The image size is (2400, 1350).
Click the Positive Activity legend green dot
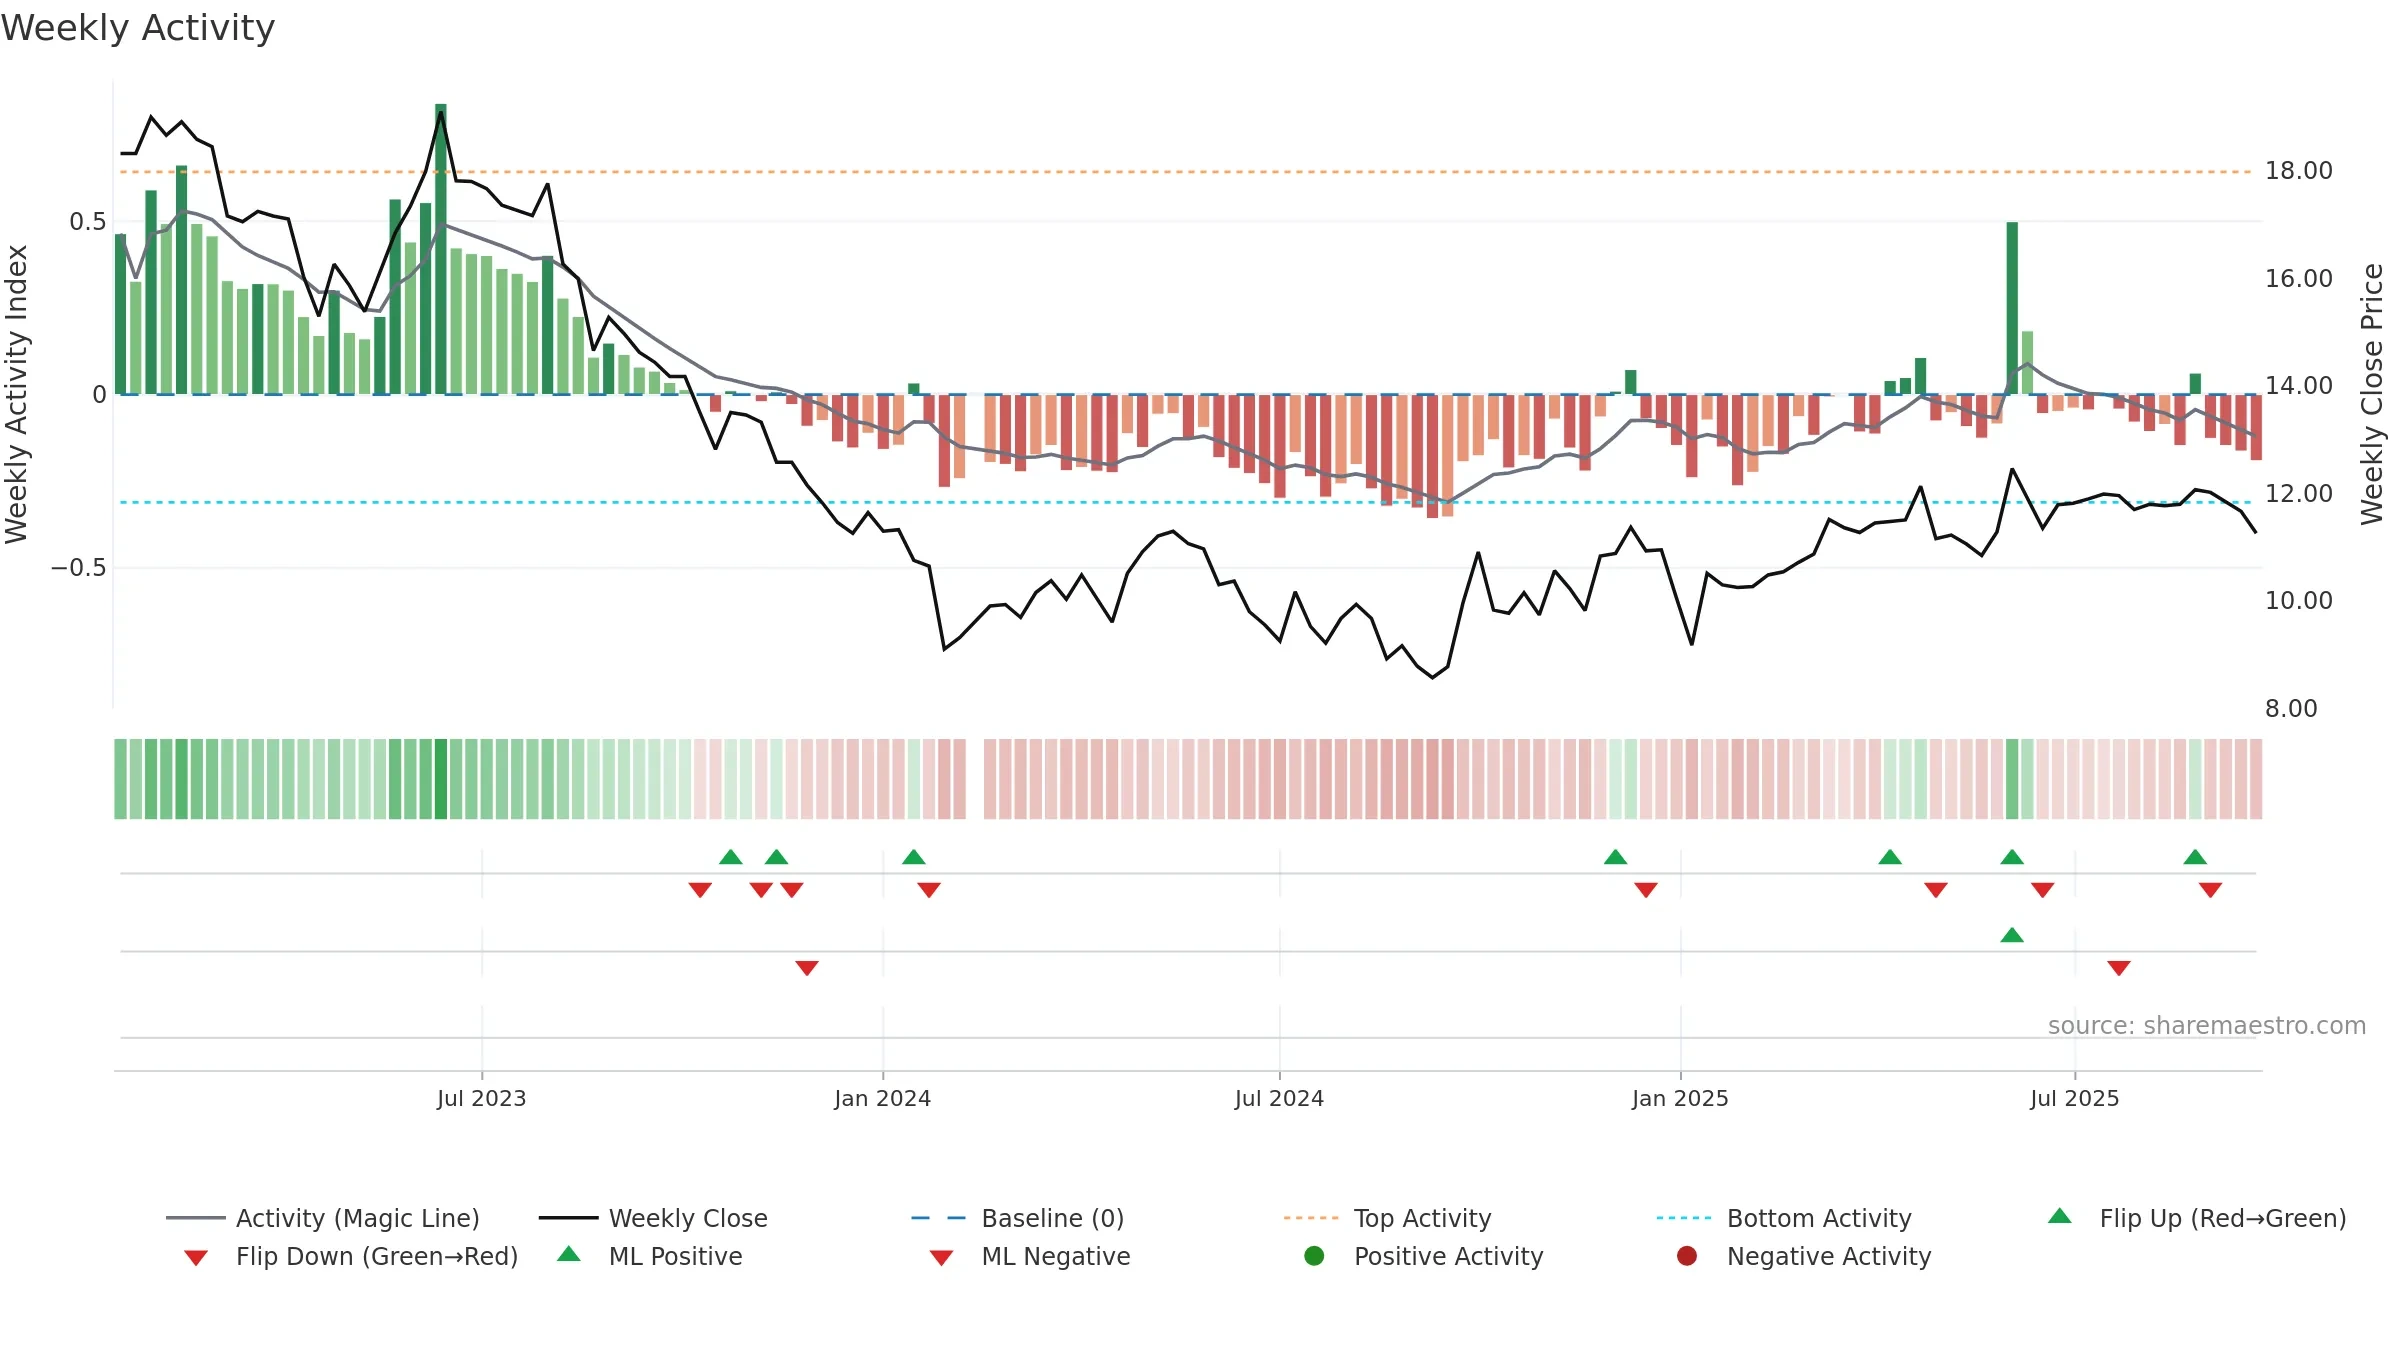point(1314,1256)
